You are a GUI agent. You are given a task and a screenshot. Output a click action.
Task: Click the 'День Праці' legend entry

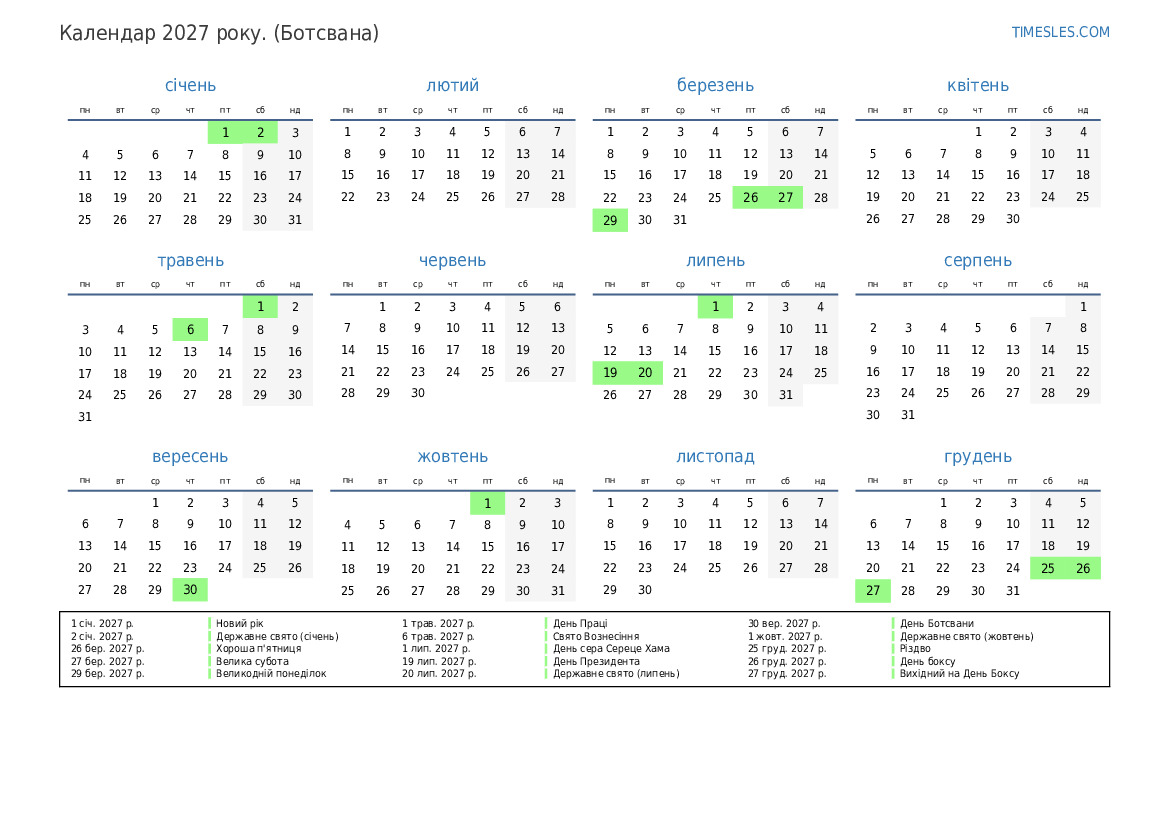click(x=580, y=623)
